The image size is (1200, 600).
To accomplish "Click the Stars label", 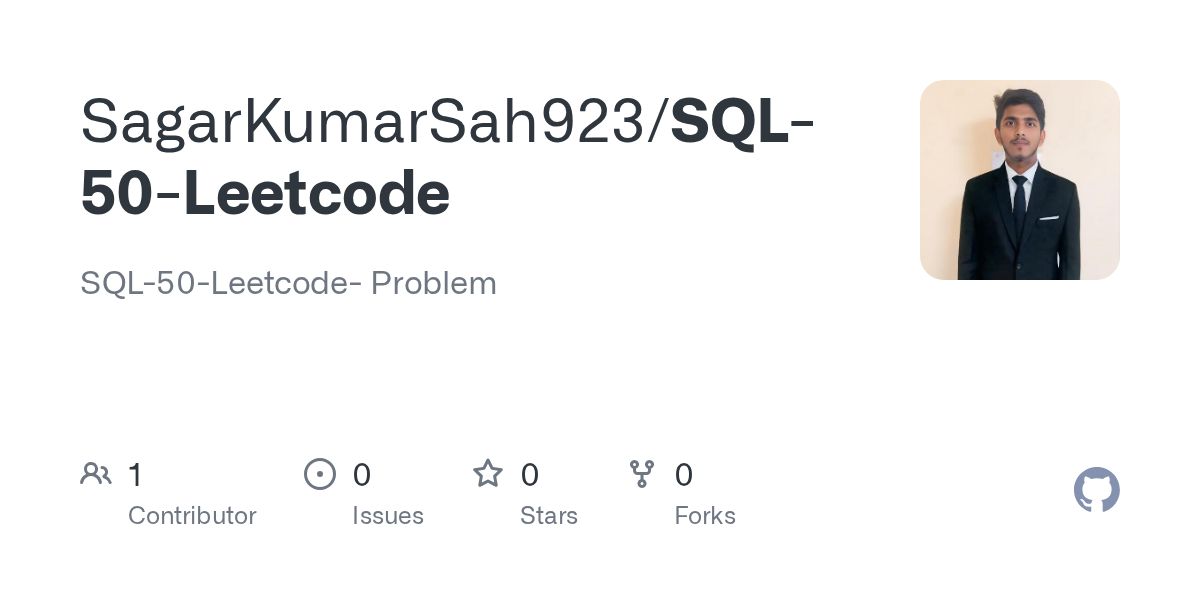I will [549, 516].
